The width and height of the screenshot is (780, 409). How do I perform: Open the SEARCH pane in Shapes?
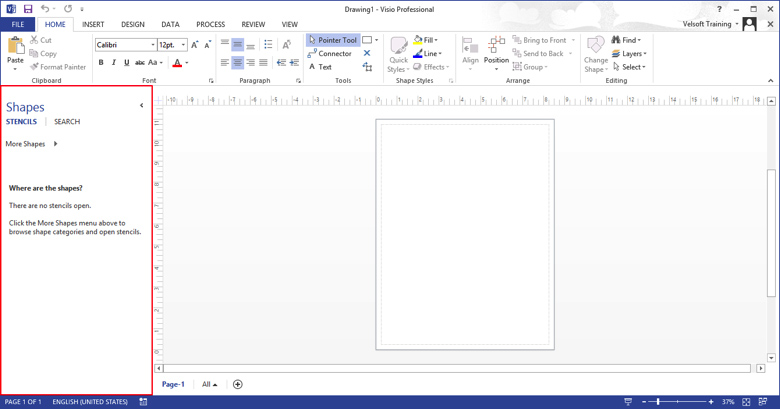pos(67,122)
